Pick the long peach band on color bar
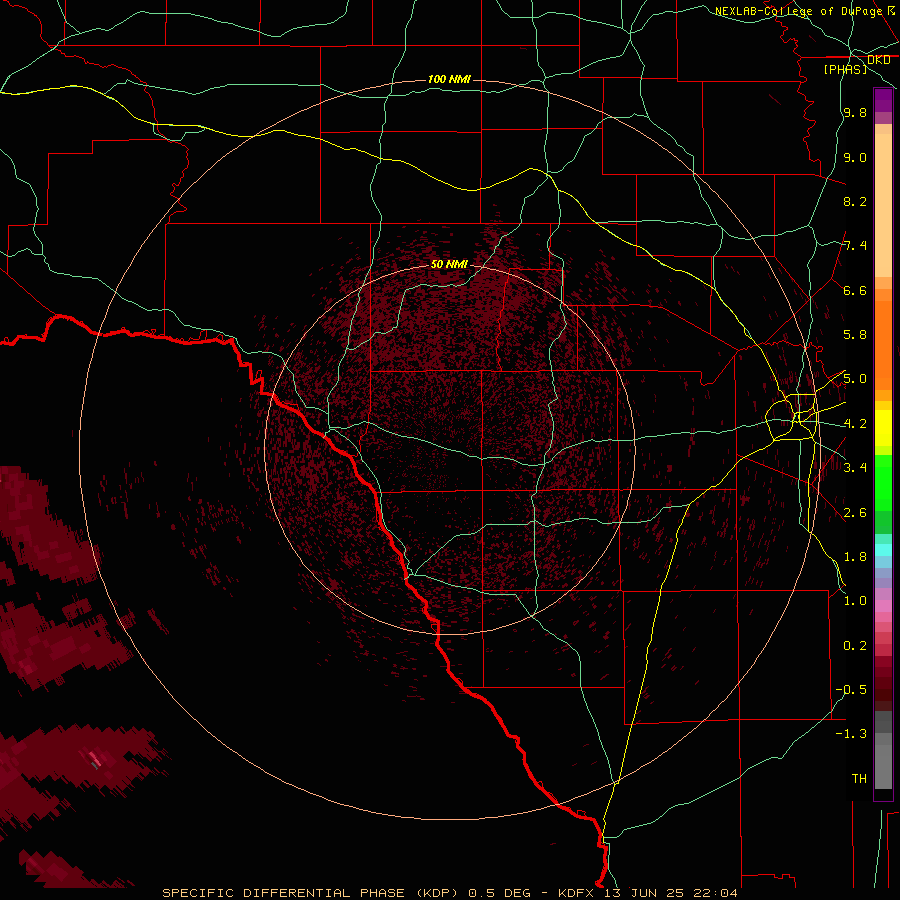The image size is (900, 900). [883, 205]
